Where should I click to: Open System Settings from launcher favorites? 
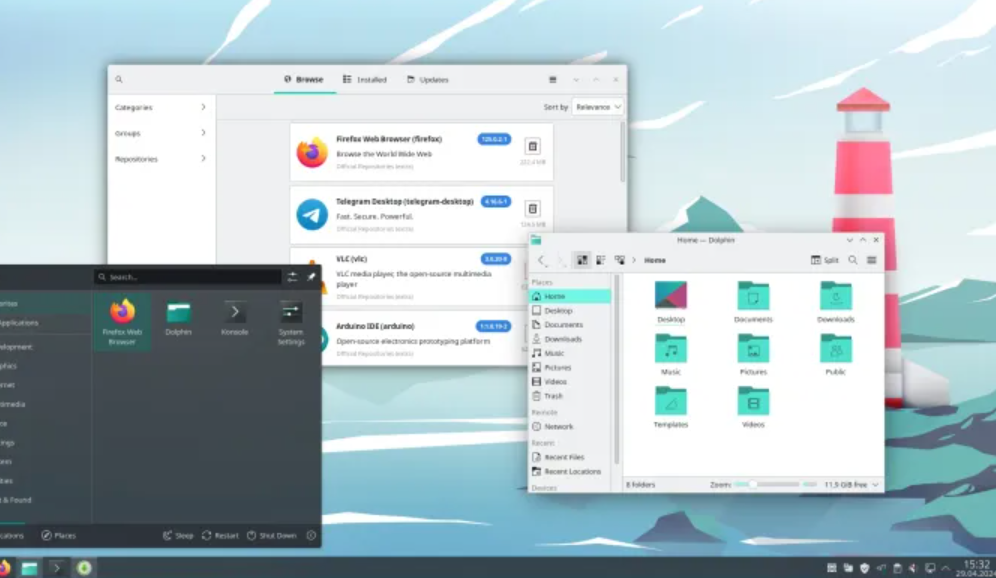click(291, 317)
